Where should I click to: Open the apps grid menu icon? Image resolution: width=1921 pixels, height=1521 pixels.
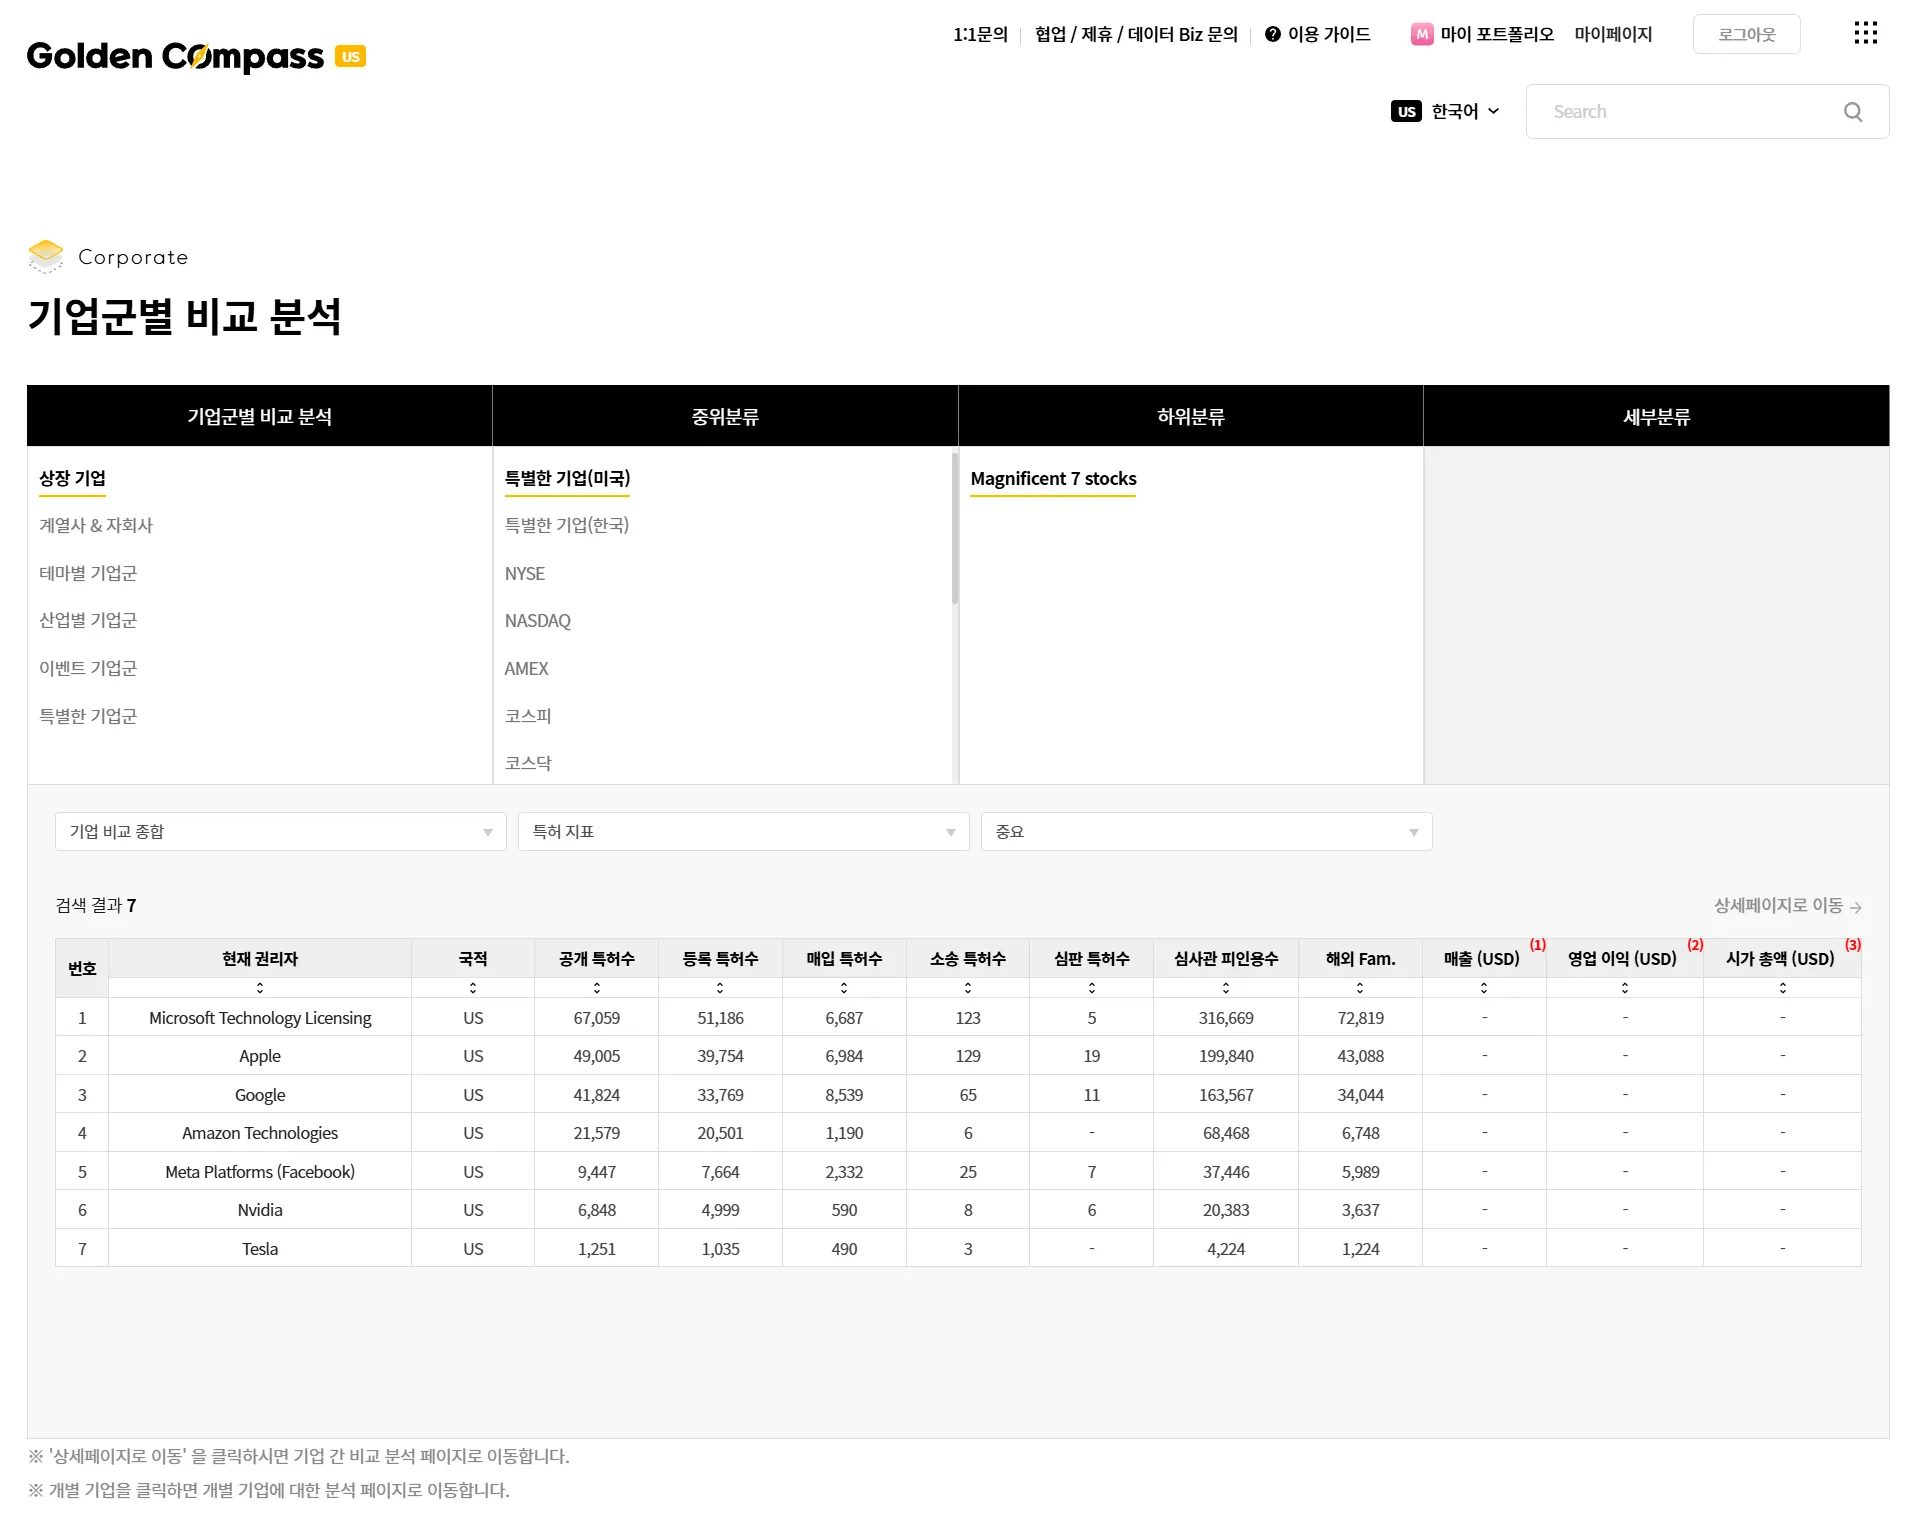[1865, 33]
